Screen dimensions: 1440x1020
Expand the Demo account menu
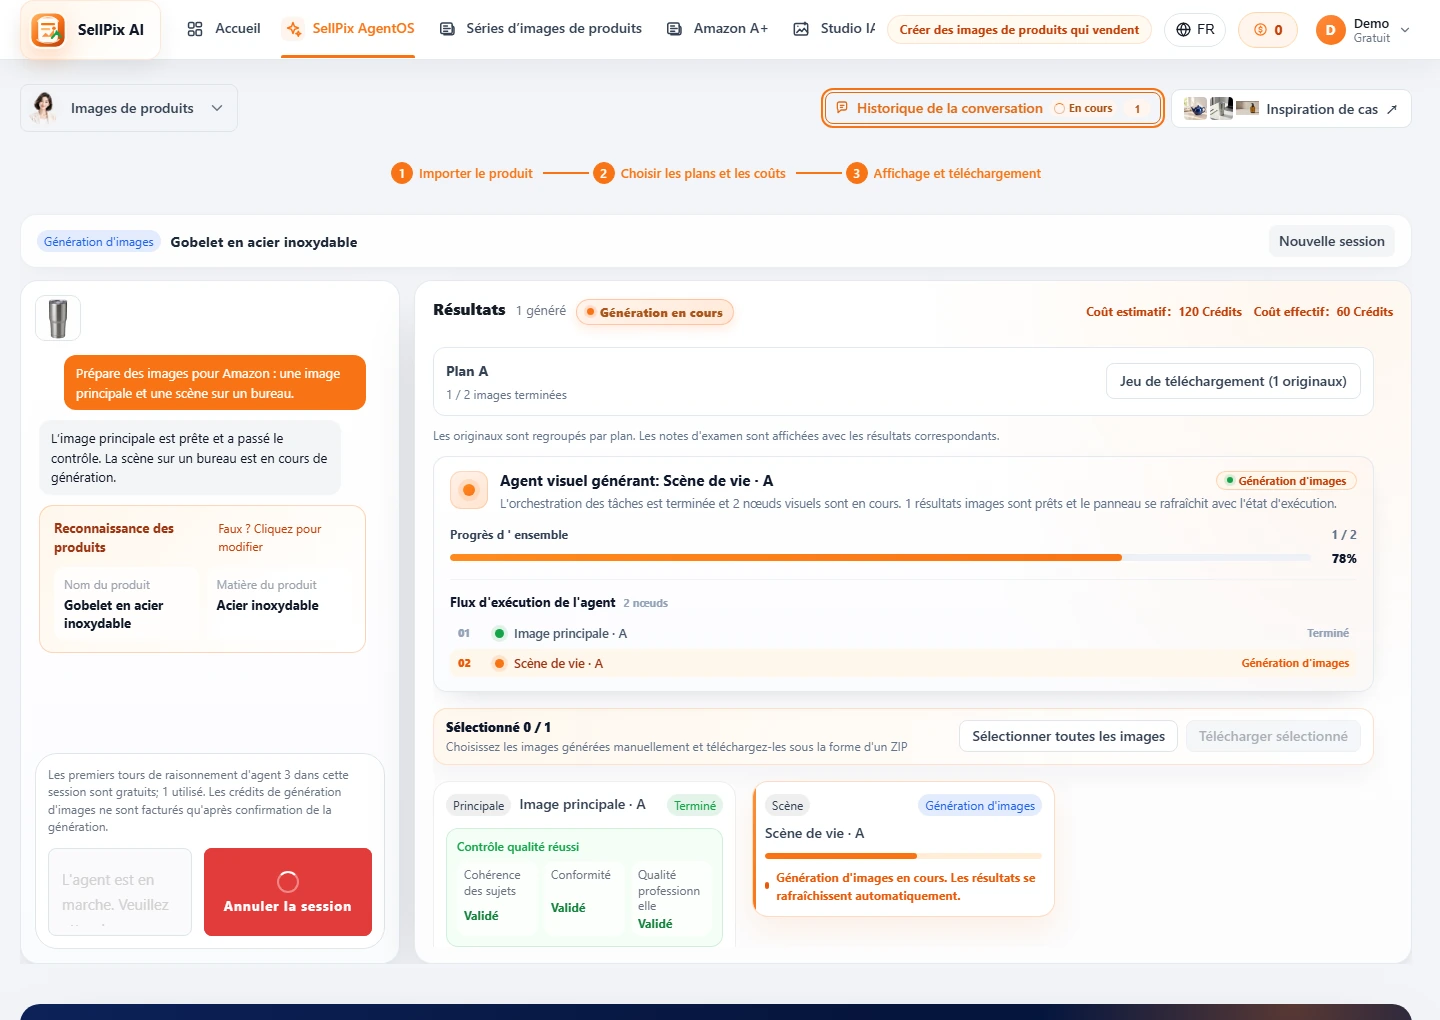tap(1363, 30)
